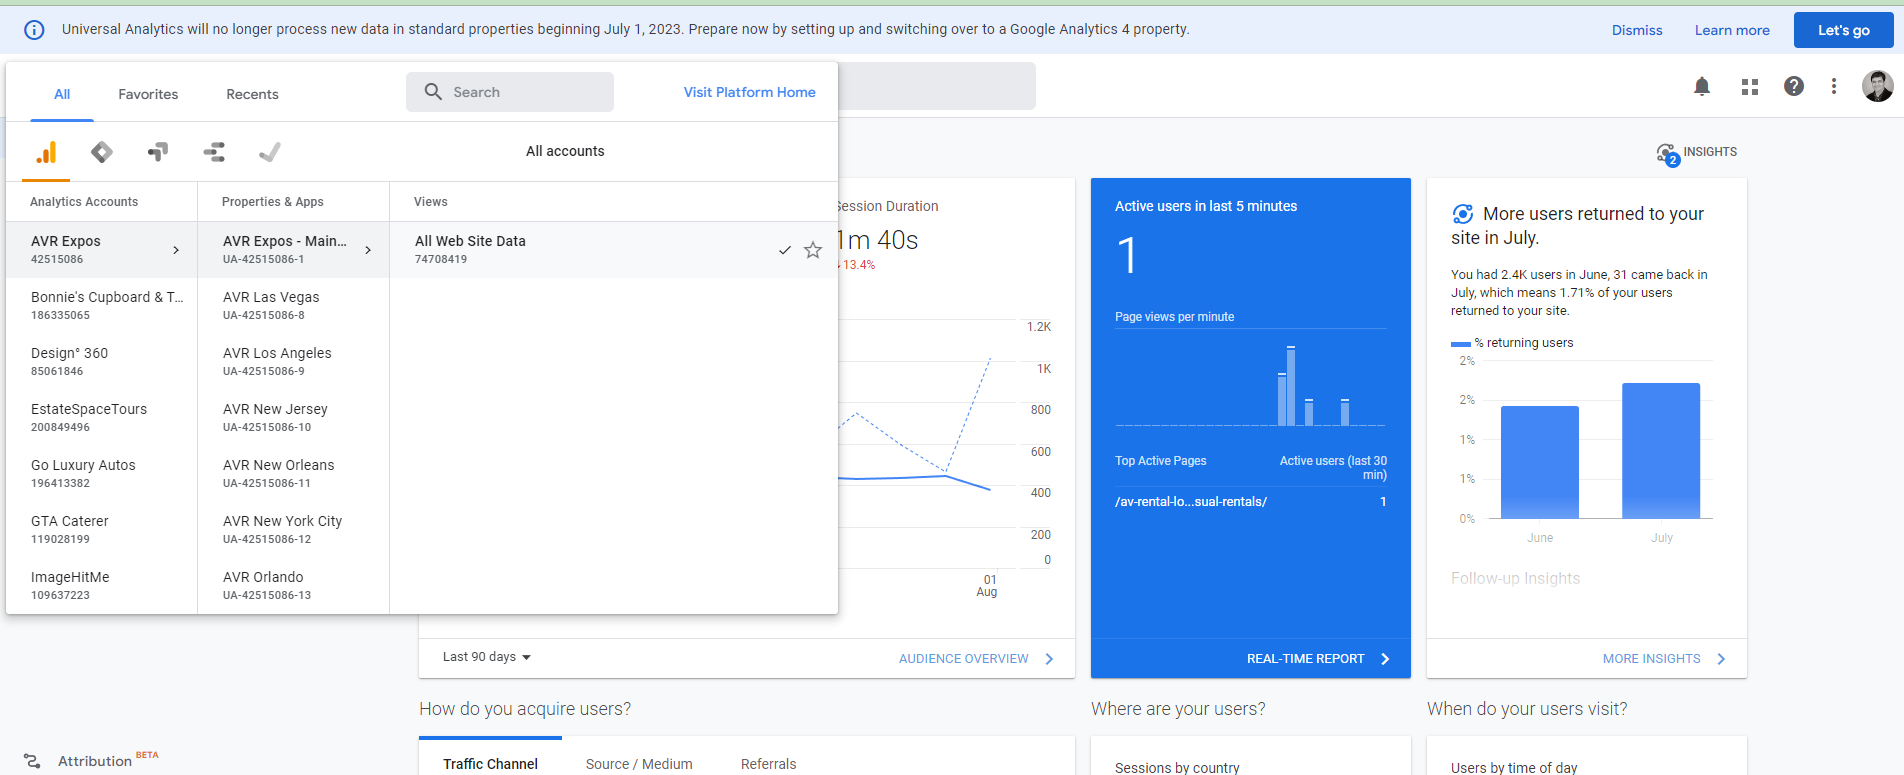This screenshot has height=775, width=1904.
Task: Open the user profile avatar
Action: [1877, 87]
